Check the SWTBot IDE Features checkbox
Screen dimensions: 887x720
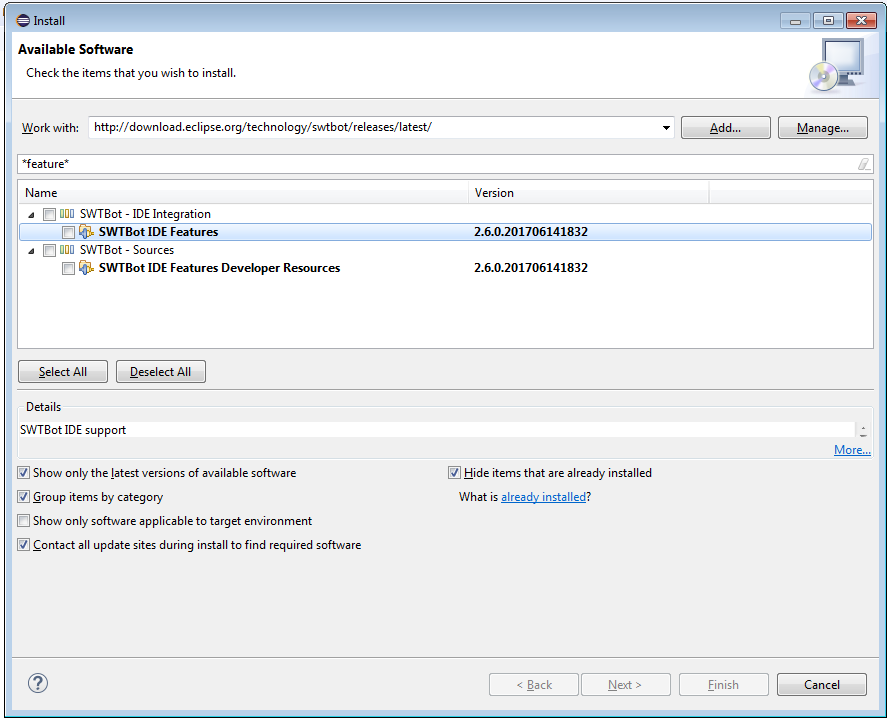coord(68,232)
